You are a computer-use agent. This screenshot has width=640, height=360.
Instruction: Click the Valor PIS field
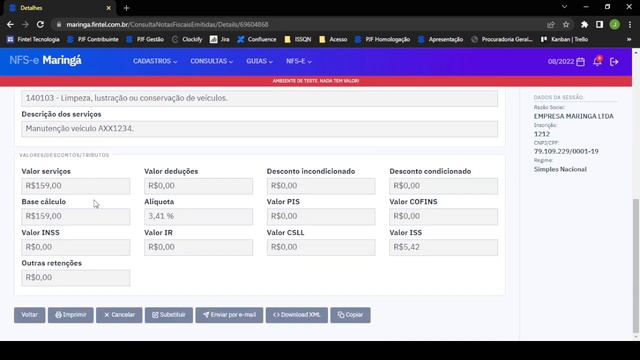pos(321,216)
